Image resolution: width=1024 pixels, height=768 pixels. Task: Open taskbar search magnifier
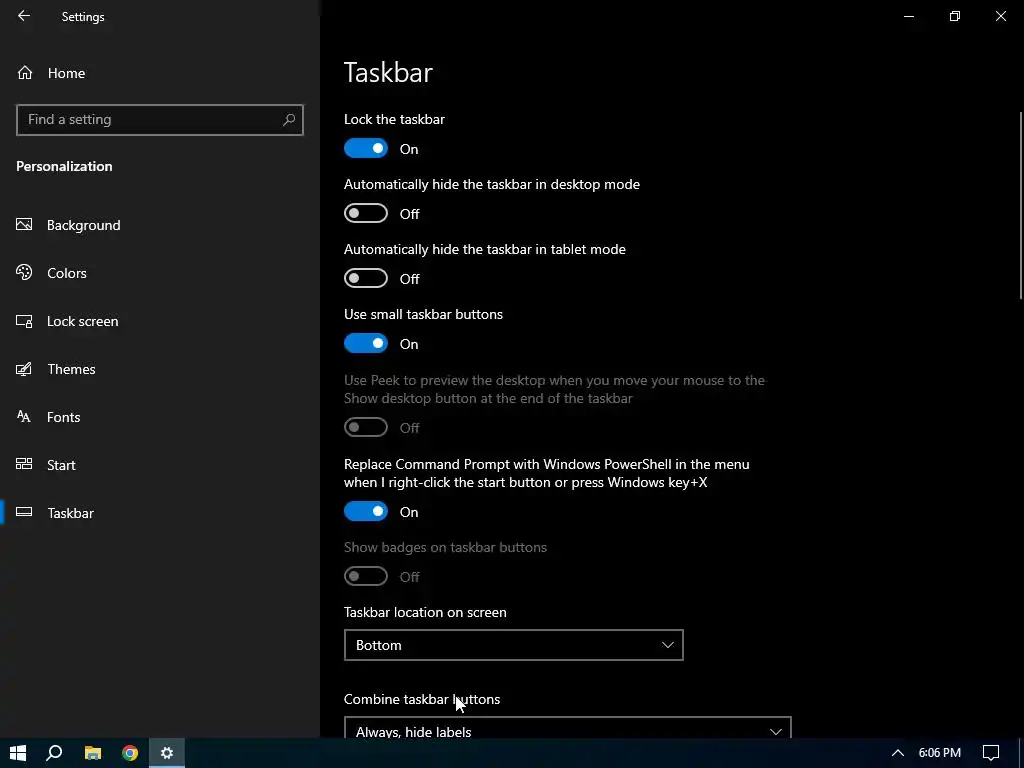(54, 753)
